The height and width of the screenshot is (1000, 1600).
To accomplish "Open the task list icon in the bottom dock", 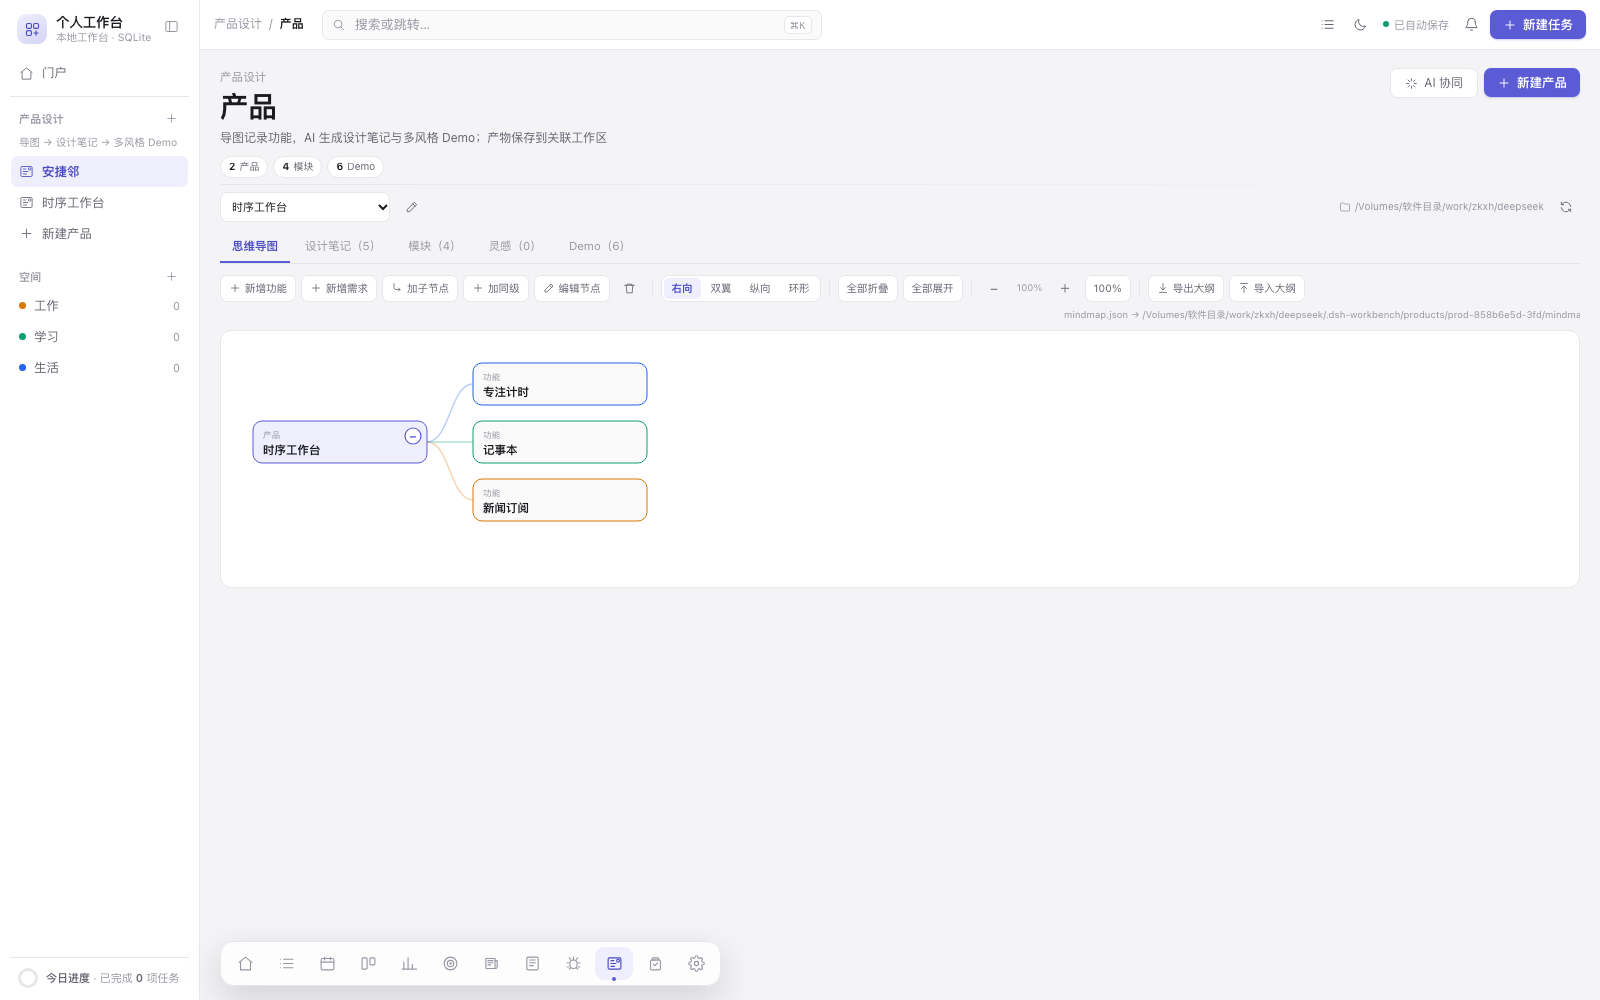I will 287,964.
